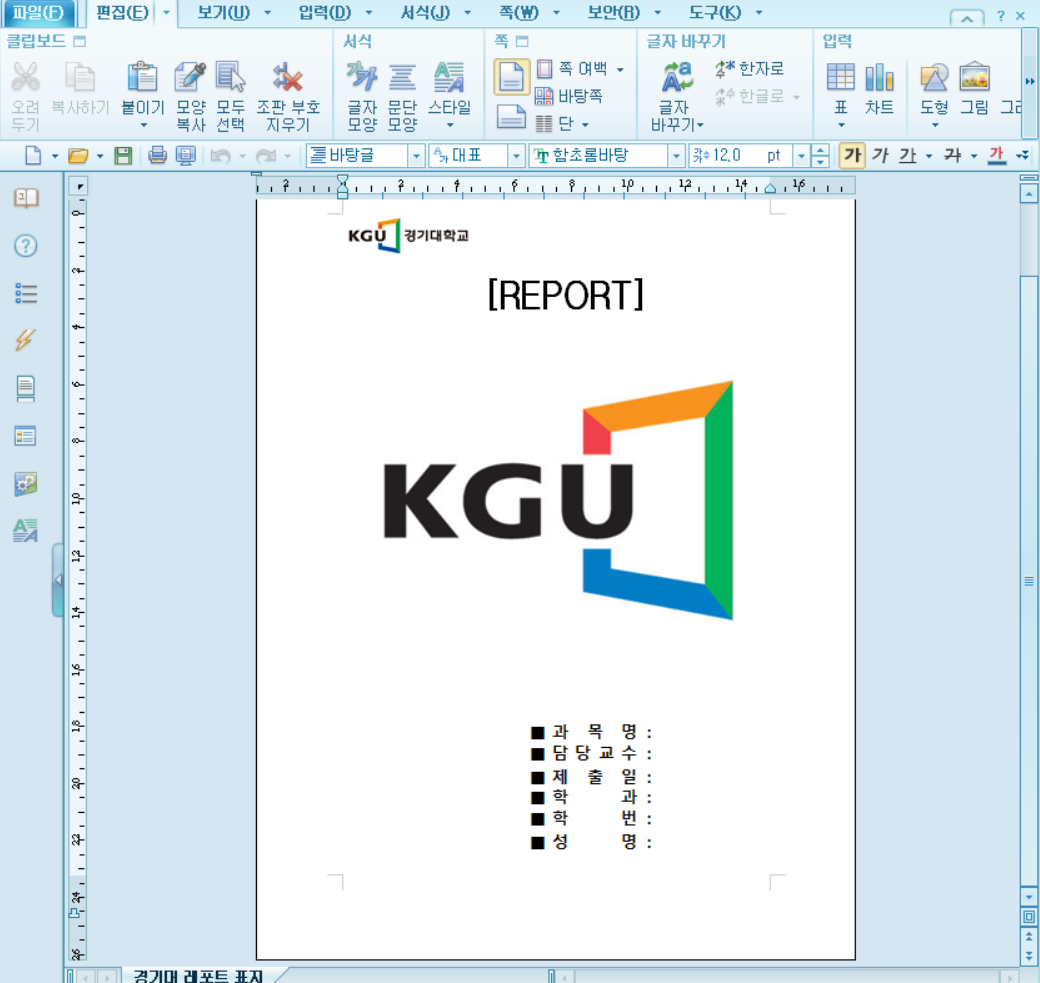This screenshot has height=983, width=1040.
Task: Collapse the left side panel handle
Action: point(58,580)
